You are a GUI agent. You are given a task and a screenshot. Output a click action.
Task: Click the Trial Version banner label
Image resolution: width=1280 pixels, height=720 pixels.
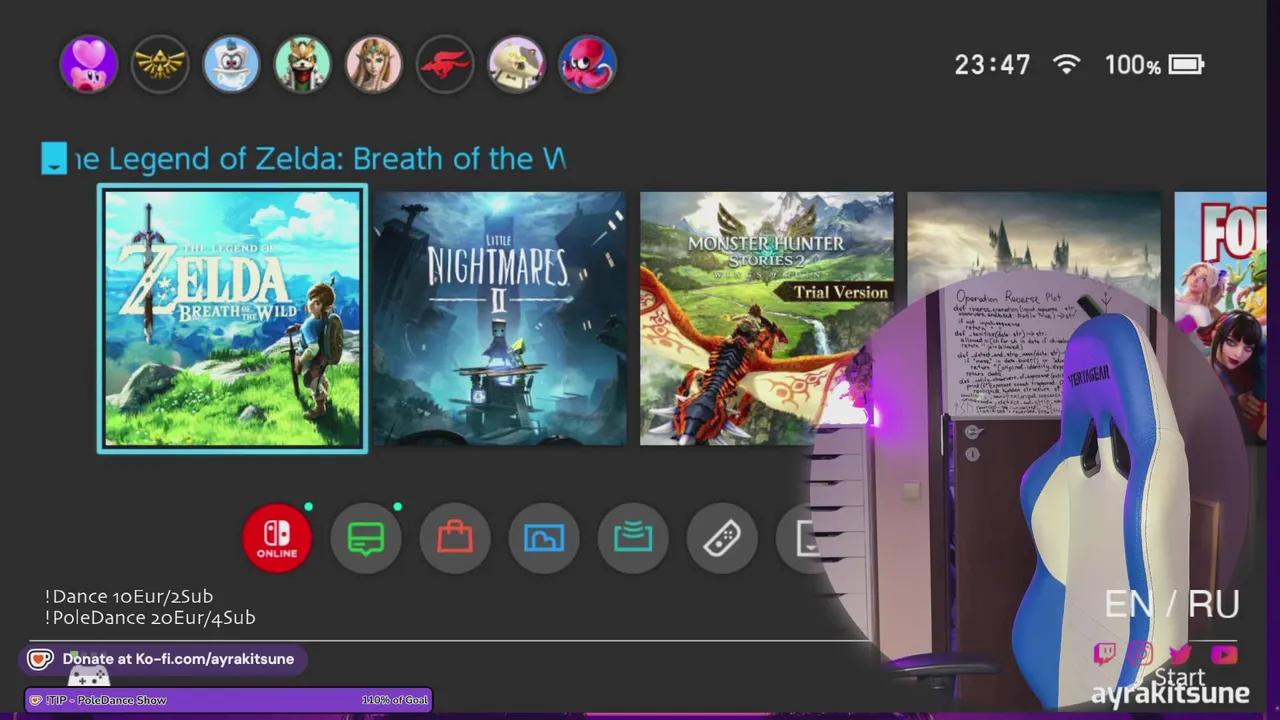click(x=841, y=292)
